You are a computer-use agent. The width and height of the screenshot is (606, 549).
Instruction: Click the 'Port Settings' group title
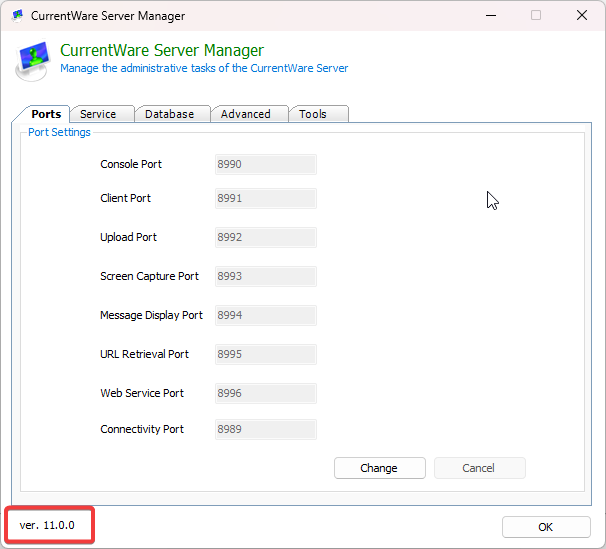(x=60, y=133)
